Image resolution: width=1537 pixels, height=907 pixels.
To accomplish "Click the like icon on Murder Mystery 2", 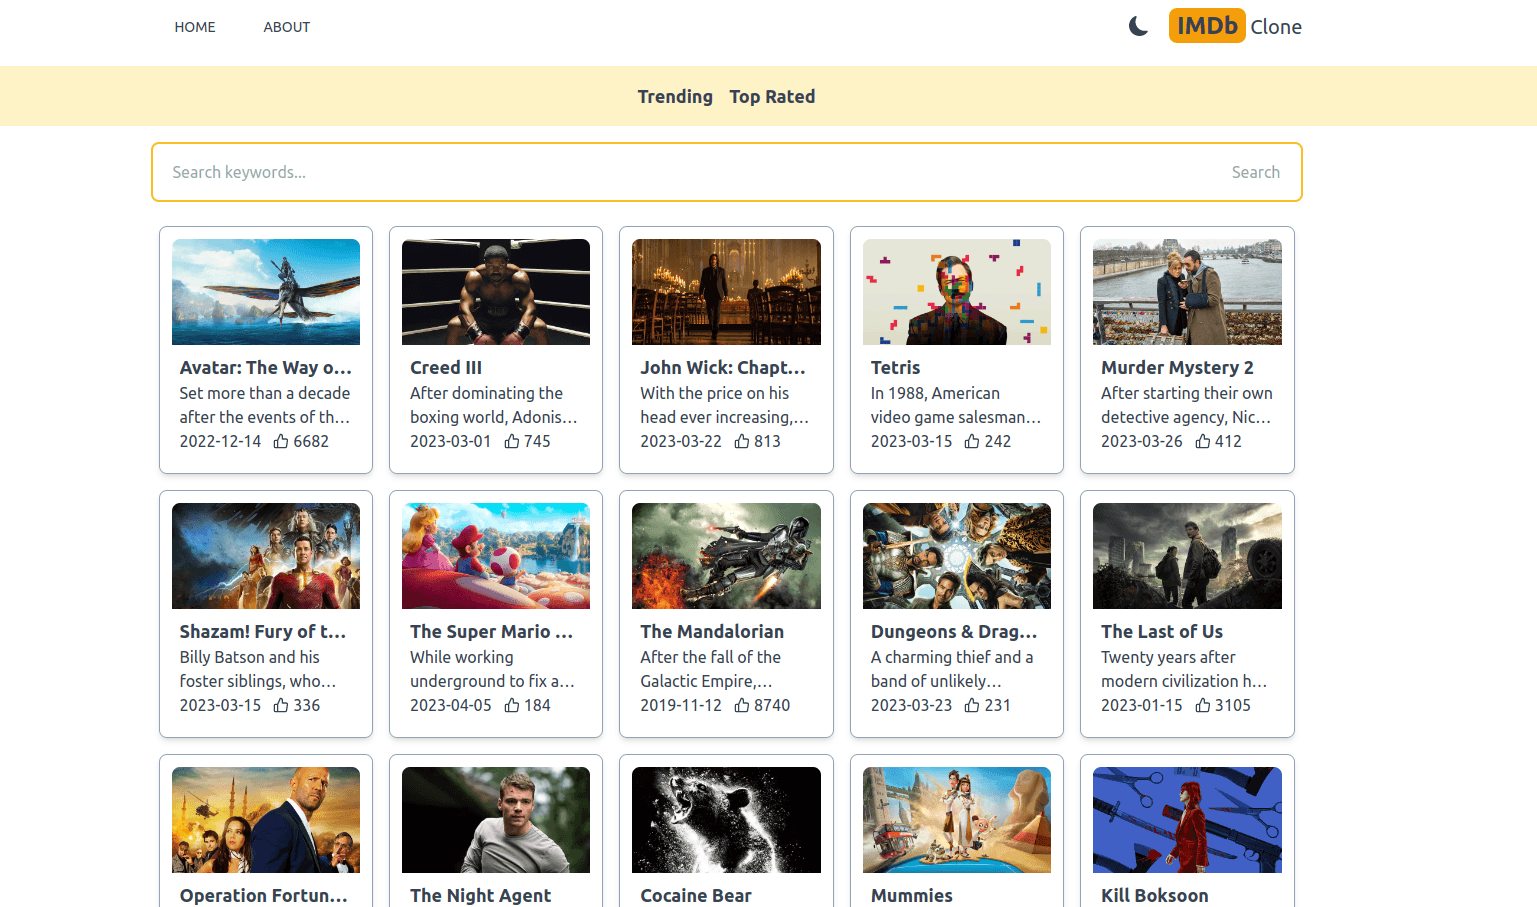I will pyautogui.click(x=1203, y=441).
